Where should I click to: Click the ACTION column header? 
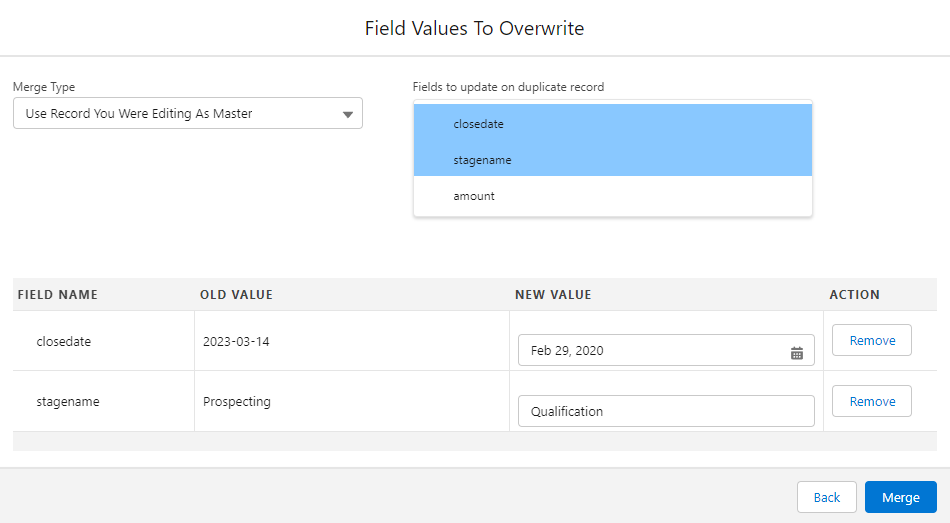pos(854,295)
